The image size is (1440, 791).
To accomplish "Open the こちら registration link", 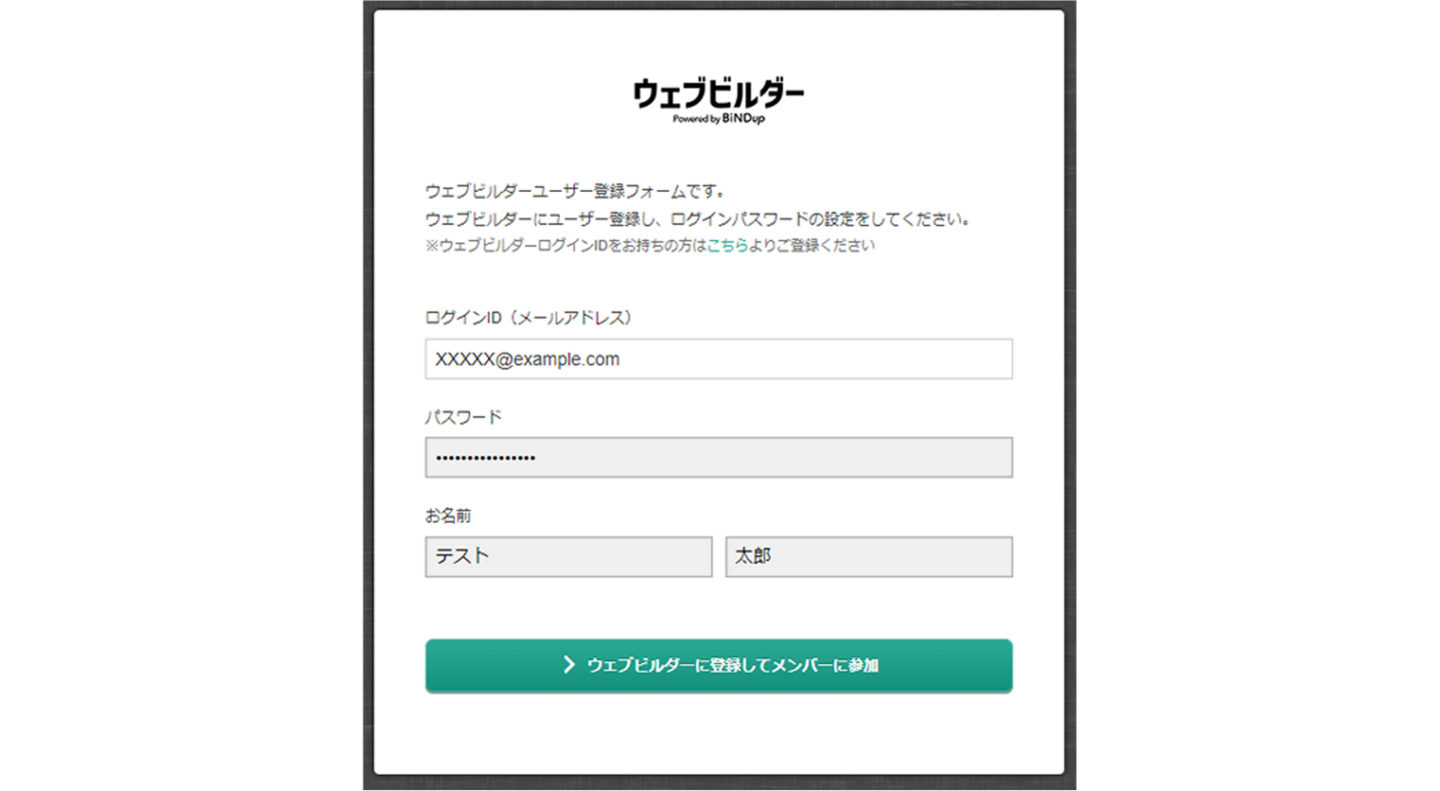I will tap(727, 246).
